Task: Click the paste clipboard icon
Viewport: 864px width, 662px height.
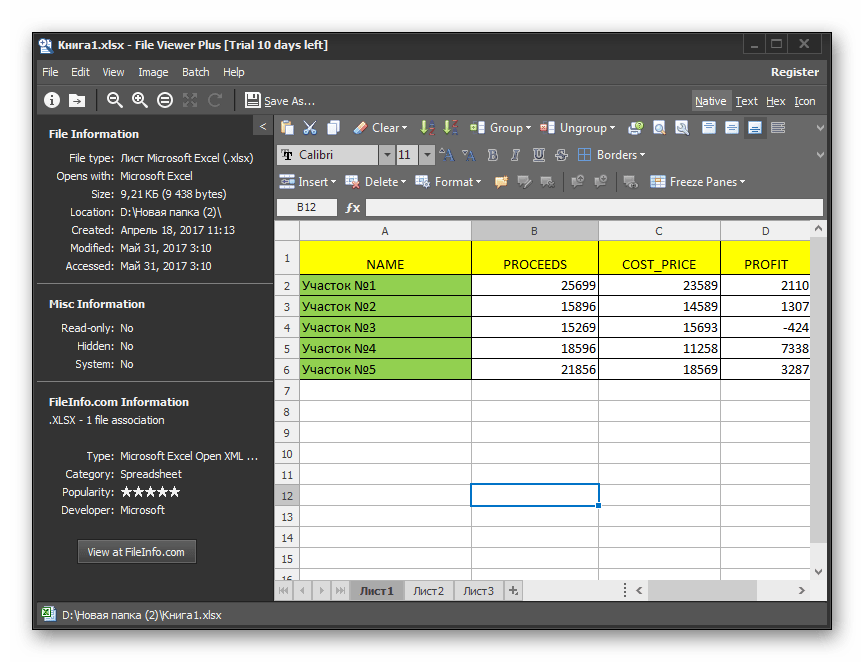Action: (287, 128)
